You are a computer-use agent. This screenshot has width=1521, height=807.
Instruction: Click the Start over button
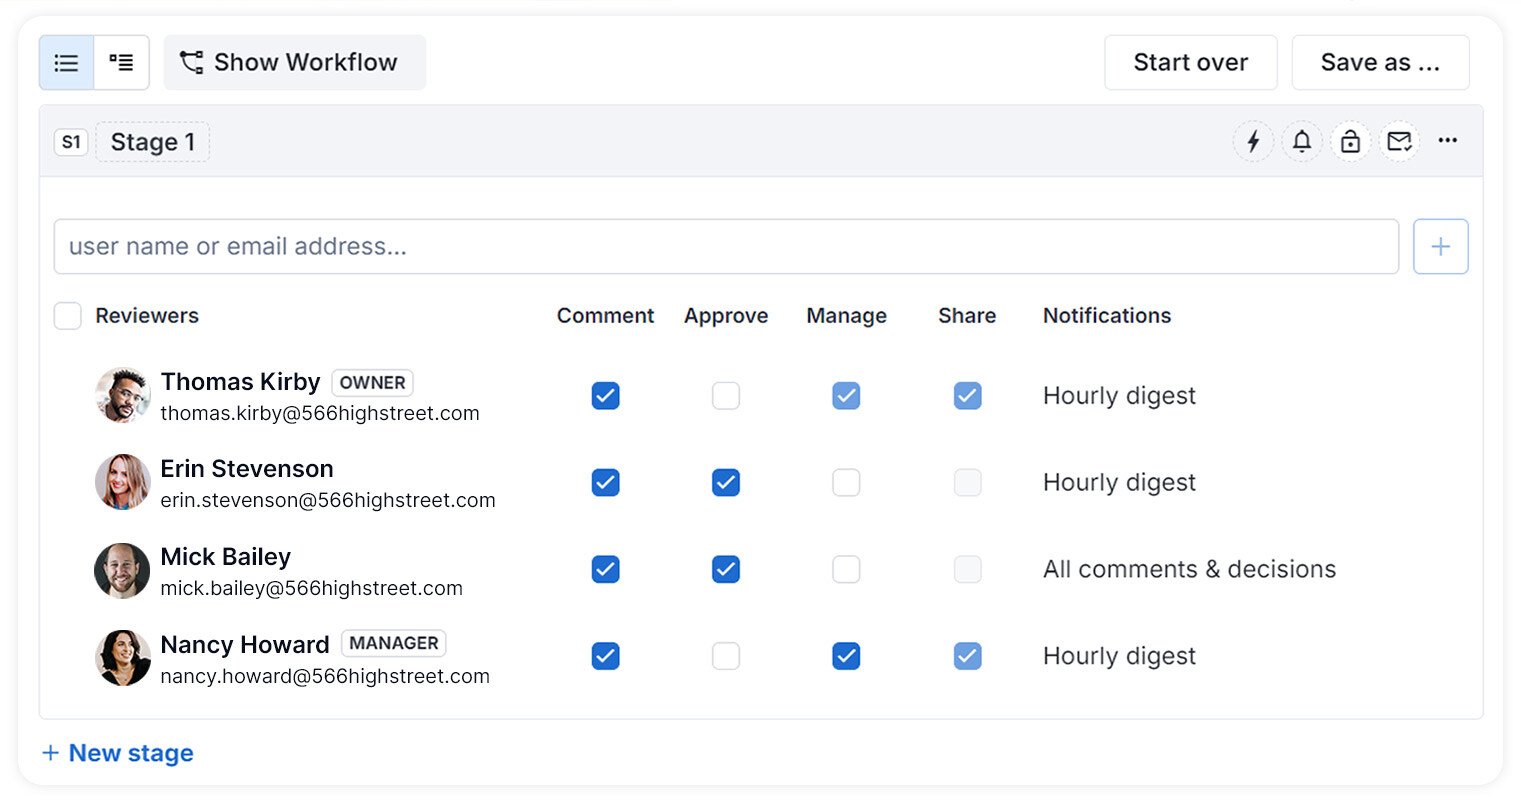tap(1190, 63)
